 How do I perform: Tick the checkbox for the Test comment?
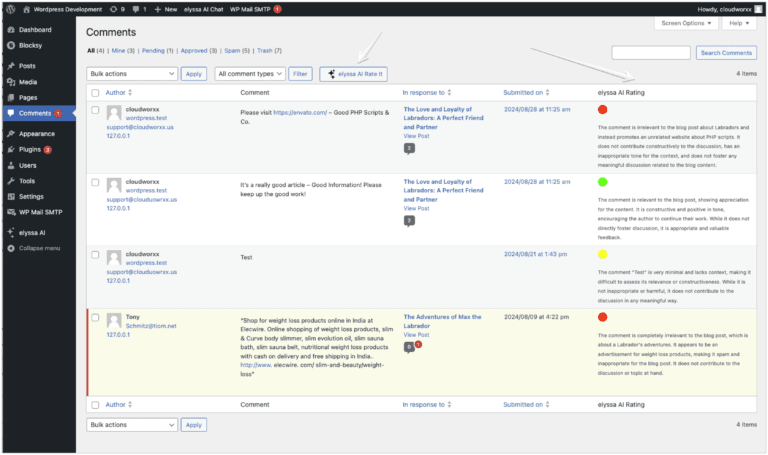[95, 255]
